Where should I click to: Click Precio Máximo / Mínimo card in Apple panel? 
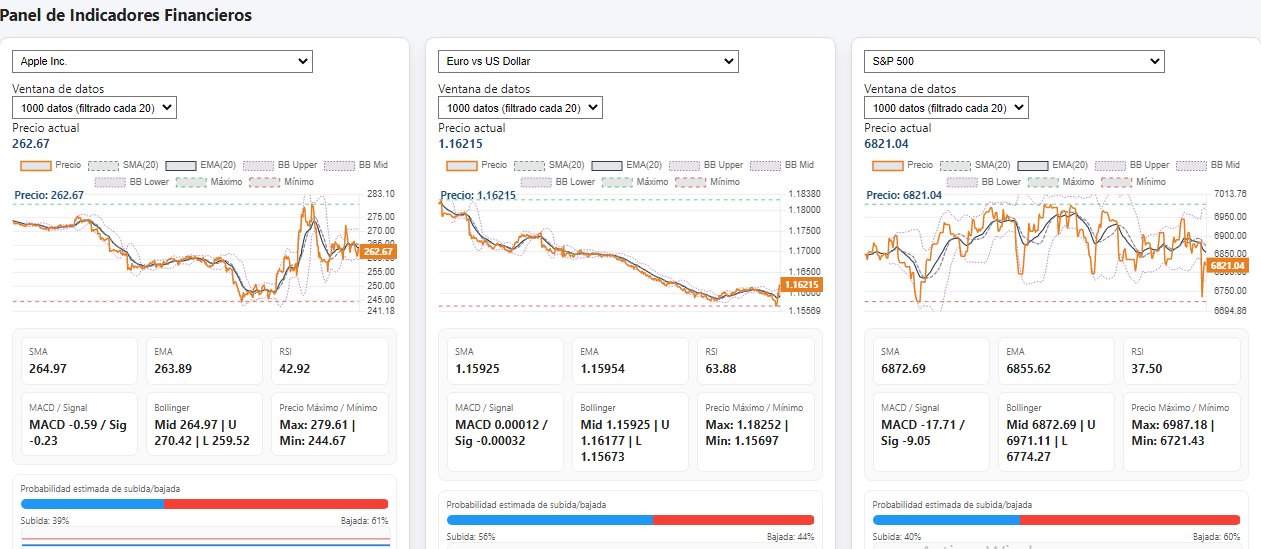[x=328, y=427]
